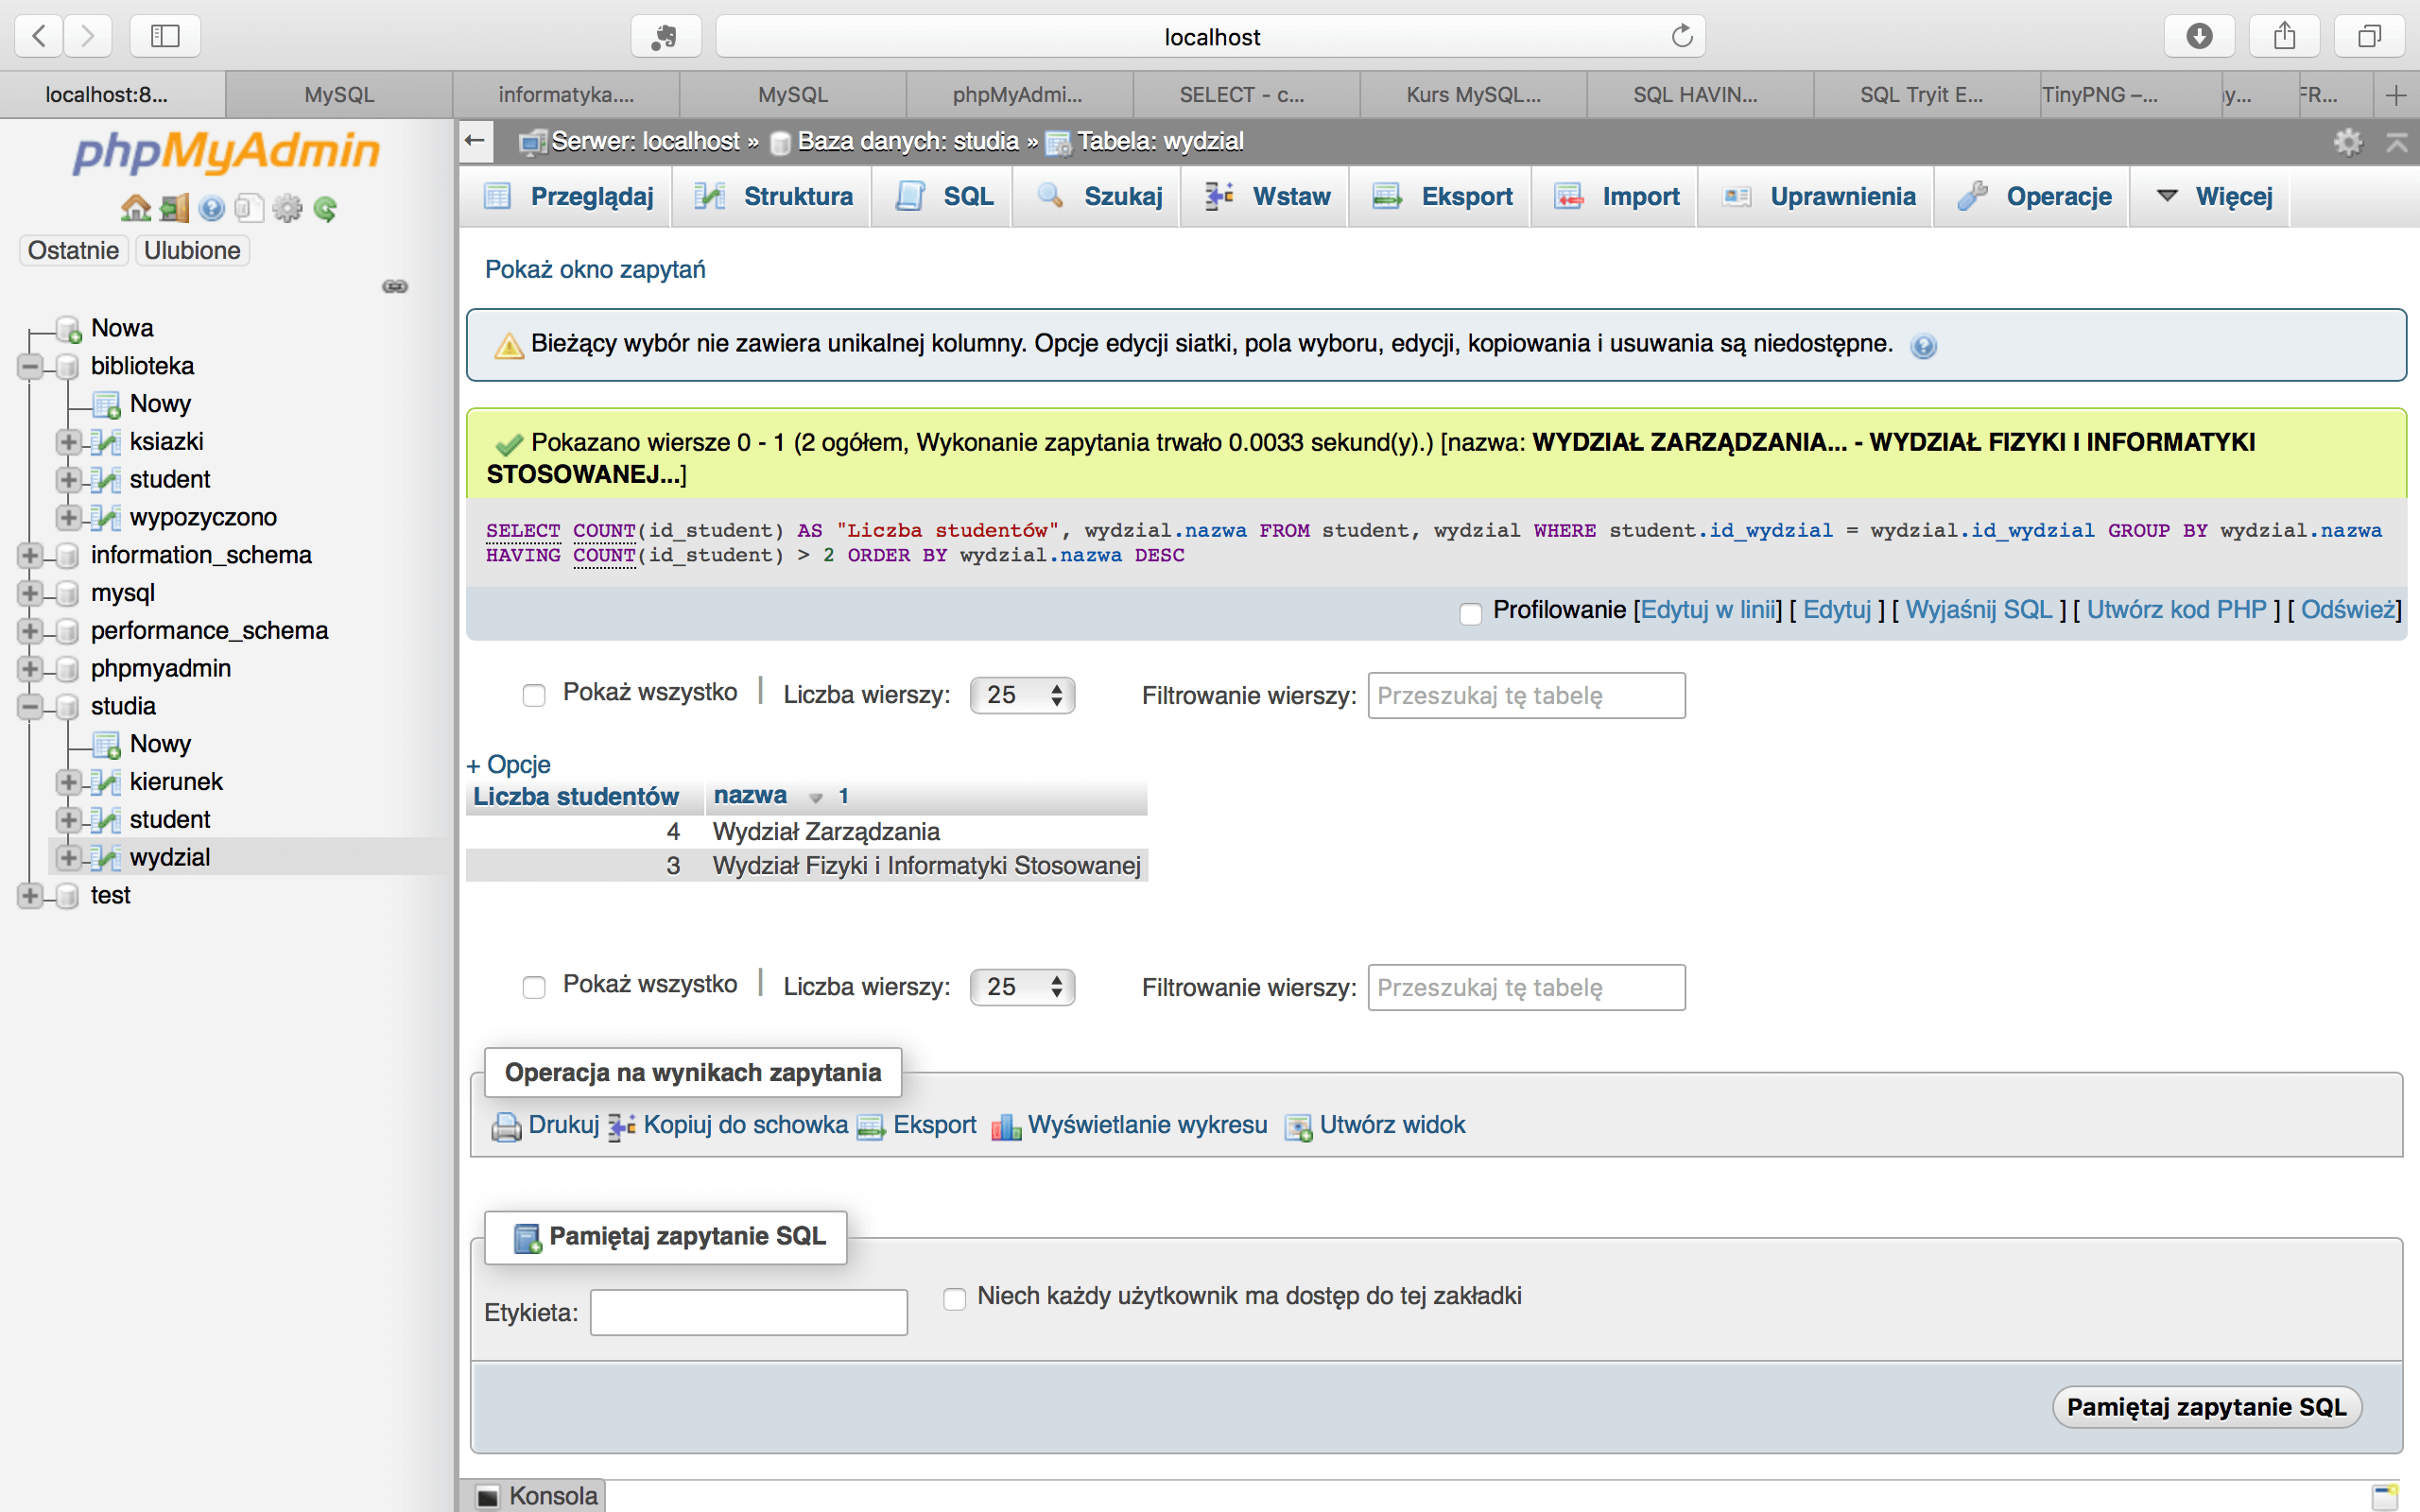
Task: Click the link-with-main-panel chain icon
Action: point(395,287)
